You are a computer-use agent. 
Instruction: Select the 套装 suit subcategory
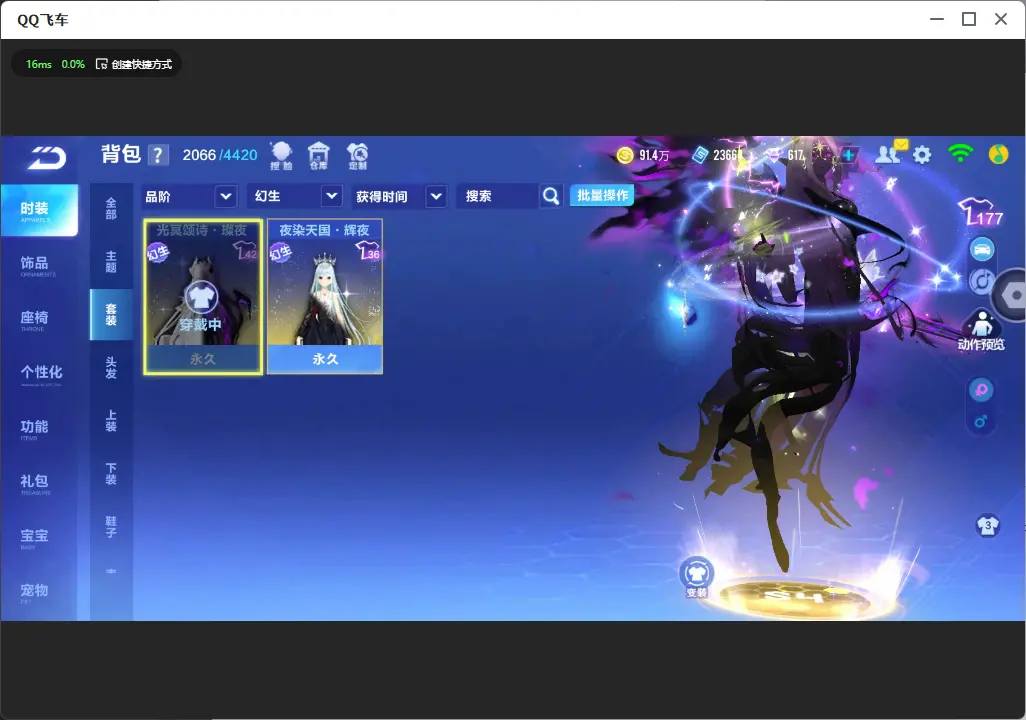point(111,315)
